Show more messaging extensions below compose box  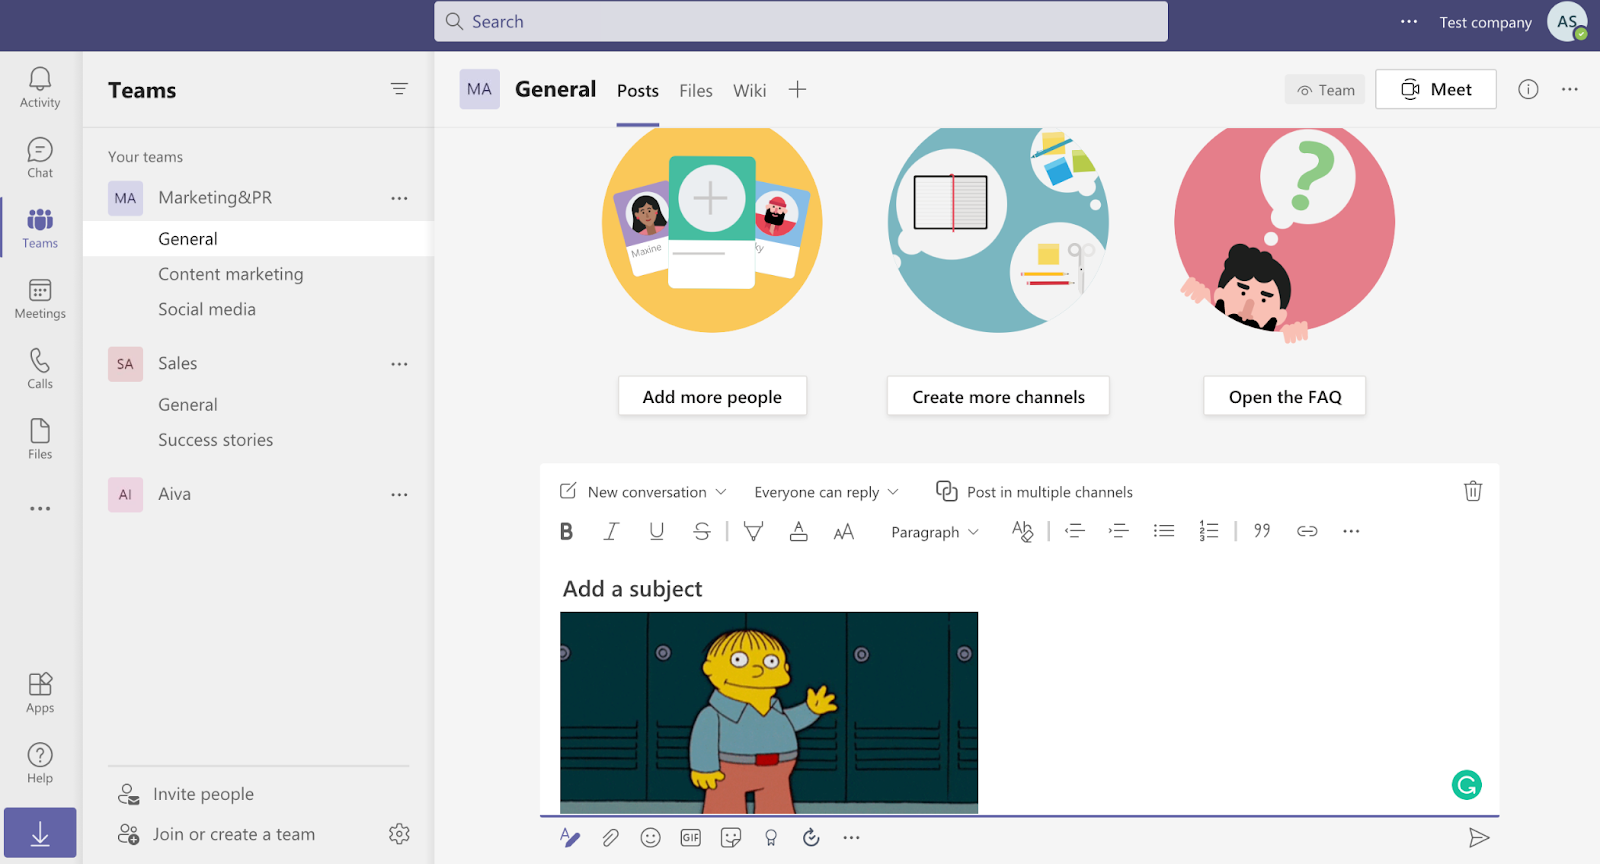point(851,838)
